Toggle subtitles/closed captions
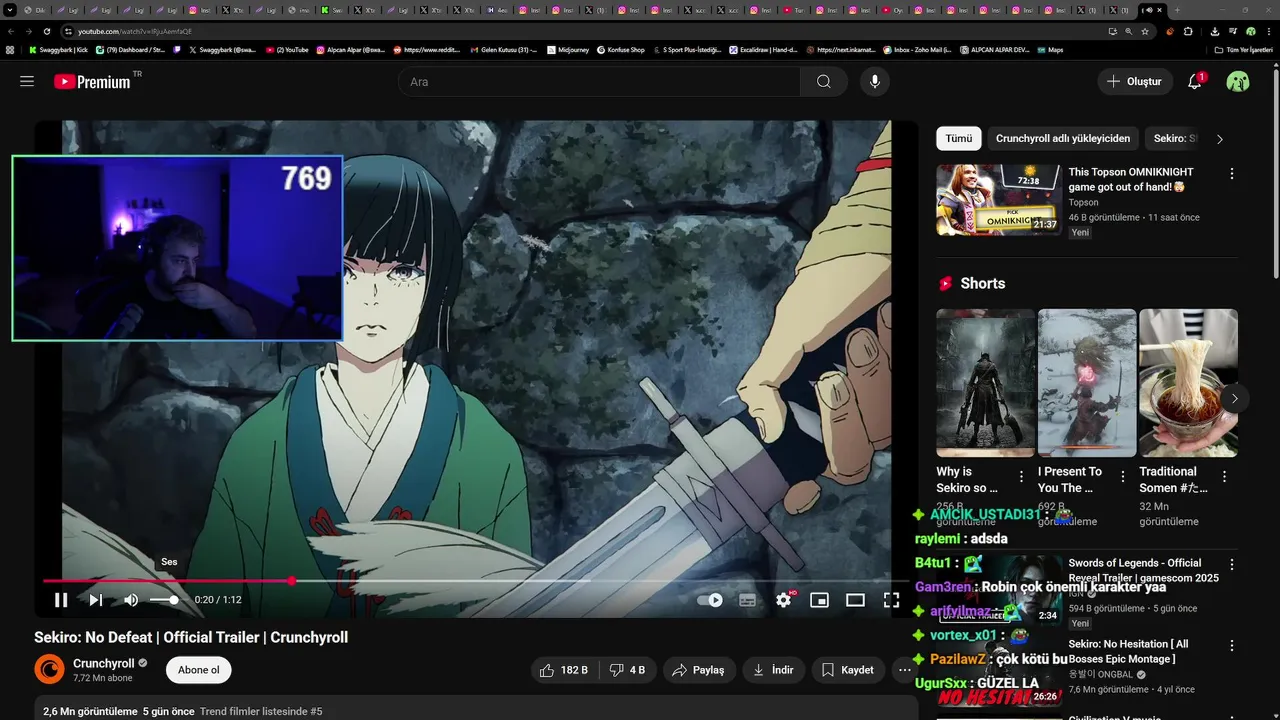The height and width of the screenshot is (720, 1280). point(747,600)
